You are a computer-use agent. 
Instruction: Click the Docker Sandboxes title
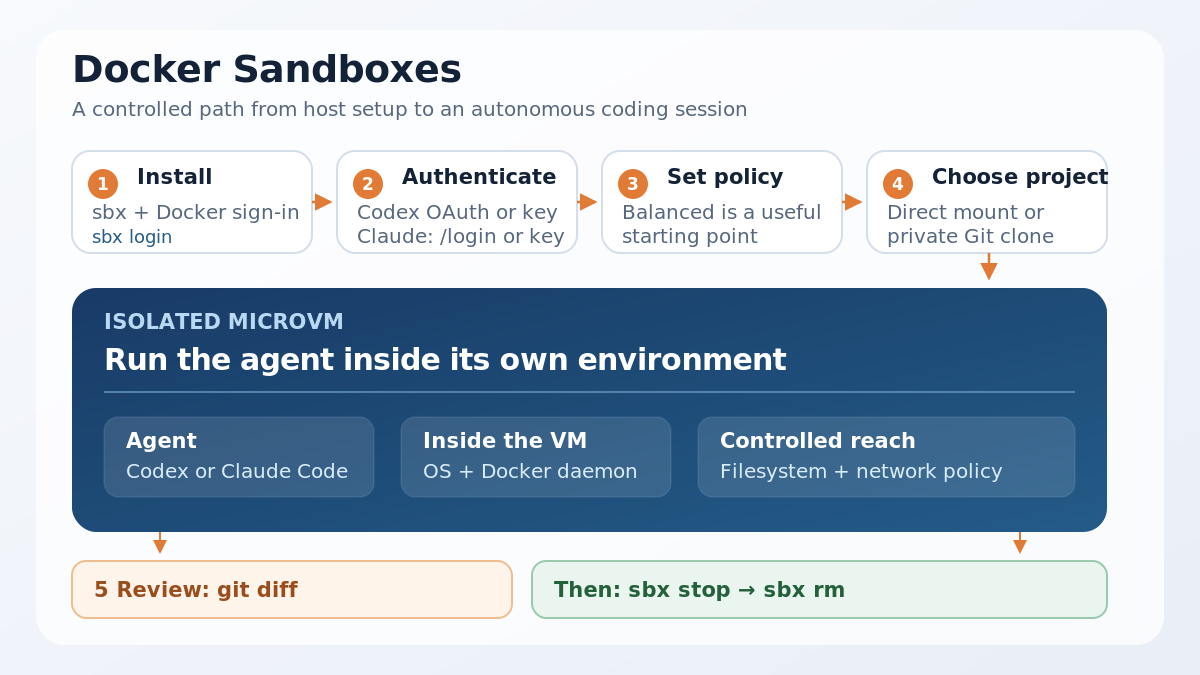click(x=267, y=70)
